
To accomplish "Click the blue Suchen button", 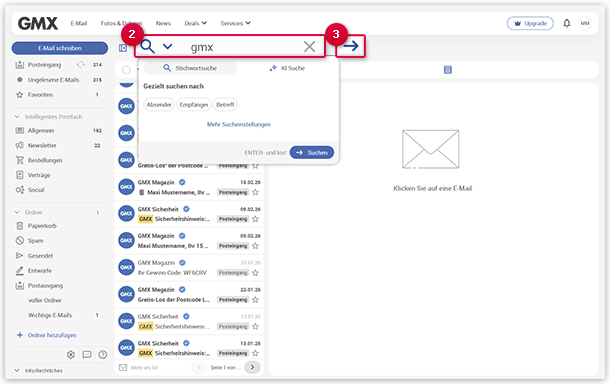I will pyautogui.click(x=312, y=153).
